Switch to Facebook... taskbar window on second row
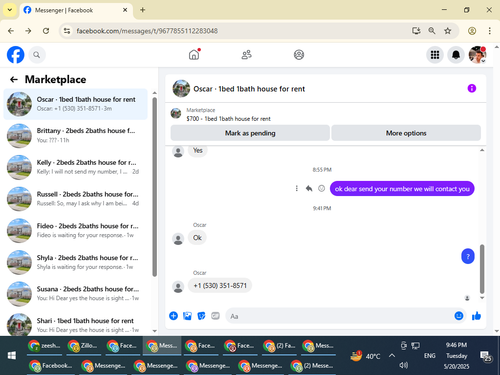 click(51, 366)
